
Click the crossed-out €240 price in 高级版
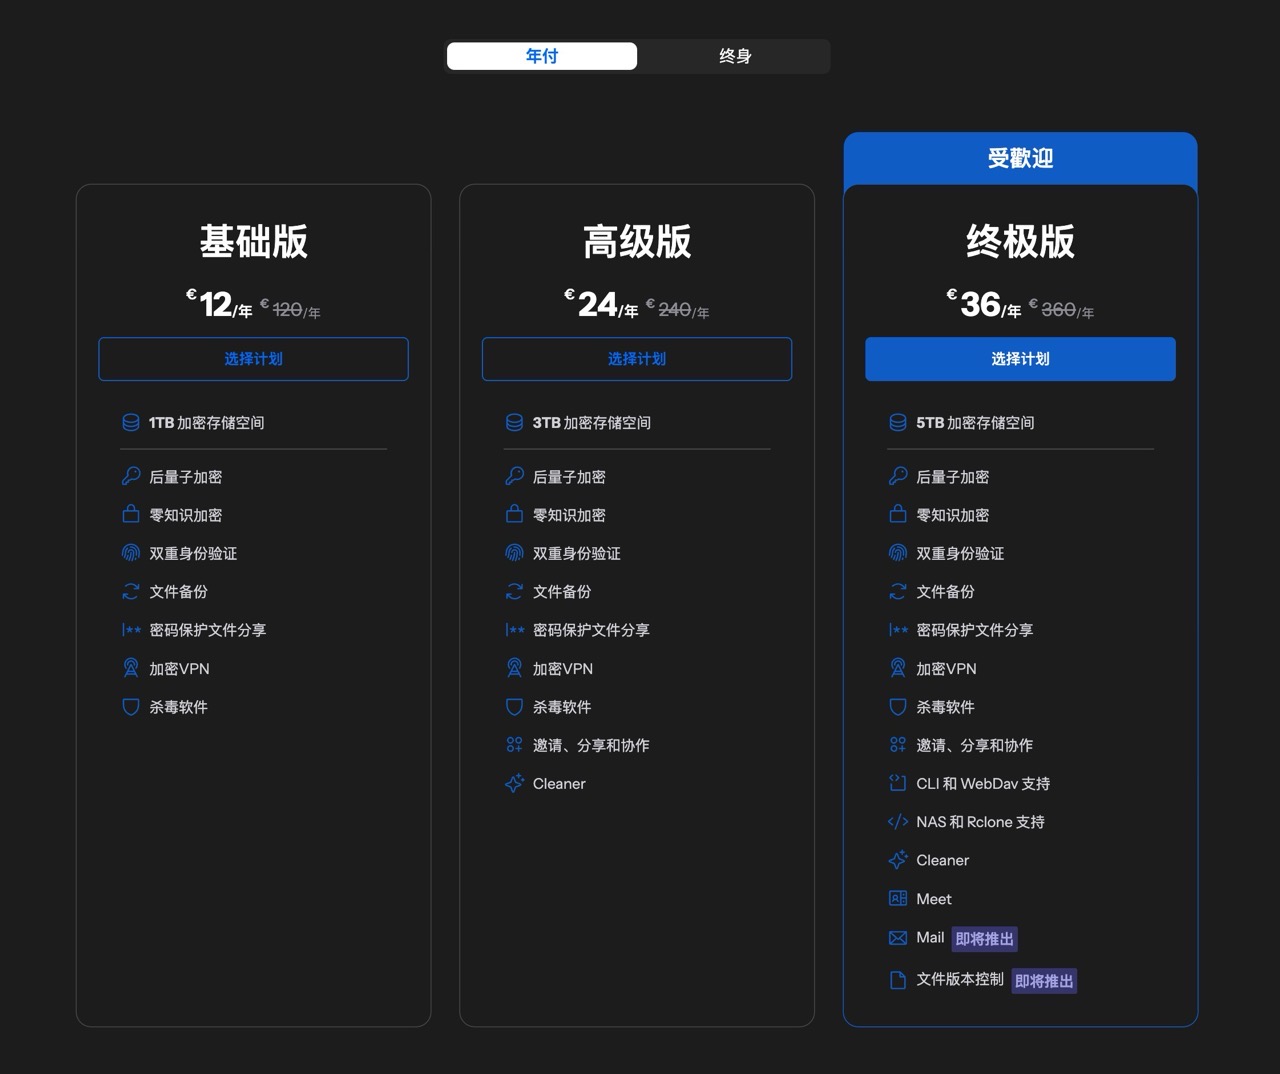pyautogui.click(x=678, y=309)
